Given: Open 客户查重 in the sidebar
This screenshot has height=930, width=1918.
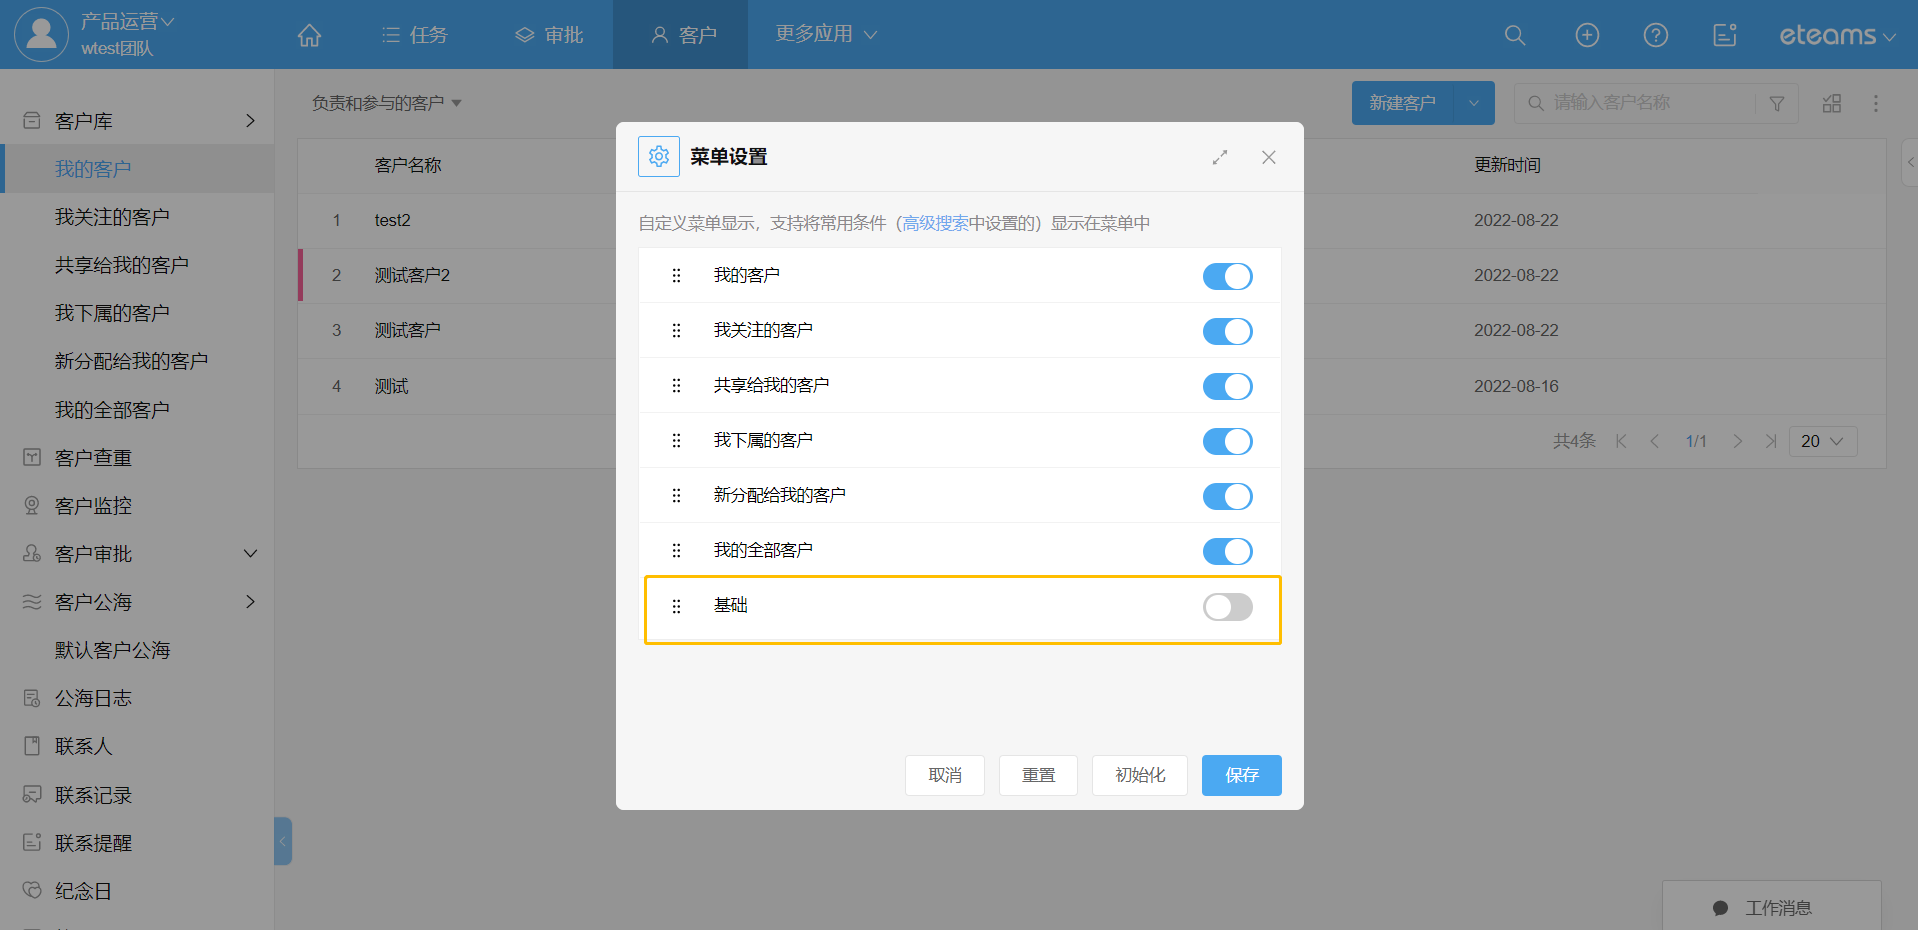Looking at the screenshot, I should pos(93,458).
